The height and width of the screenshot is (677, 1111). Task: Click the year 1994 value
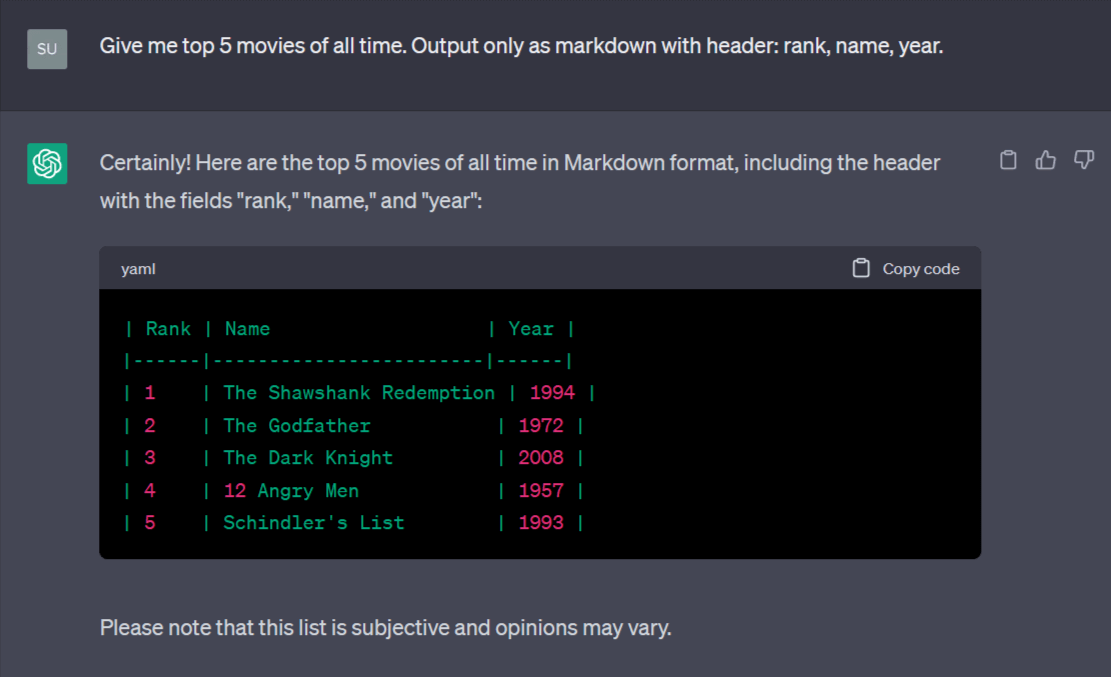[x=553, y=393]
